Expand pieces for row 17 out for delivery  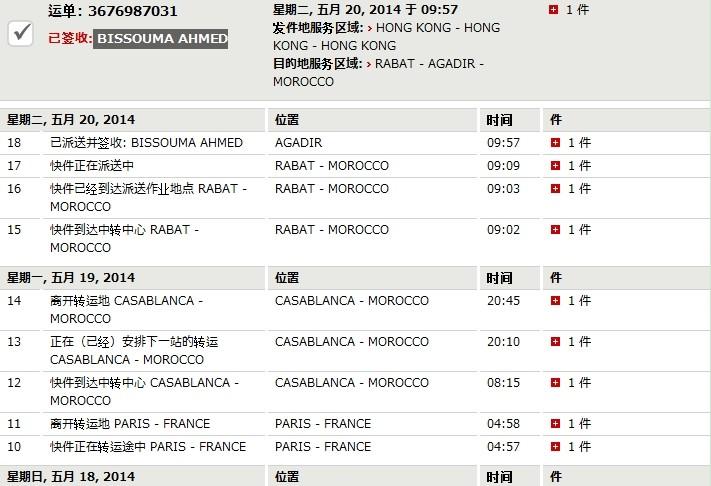click(x=556, y=166)
